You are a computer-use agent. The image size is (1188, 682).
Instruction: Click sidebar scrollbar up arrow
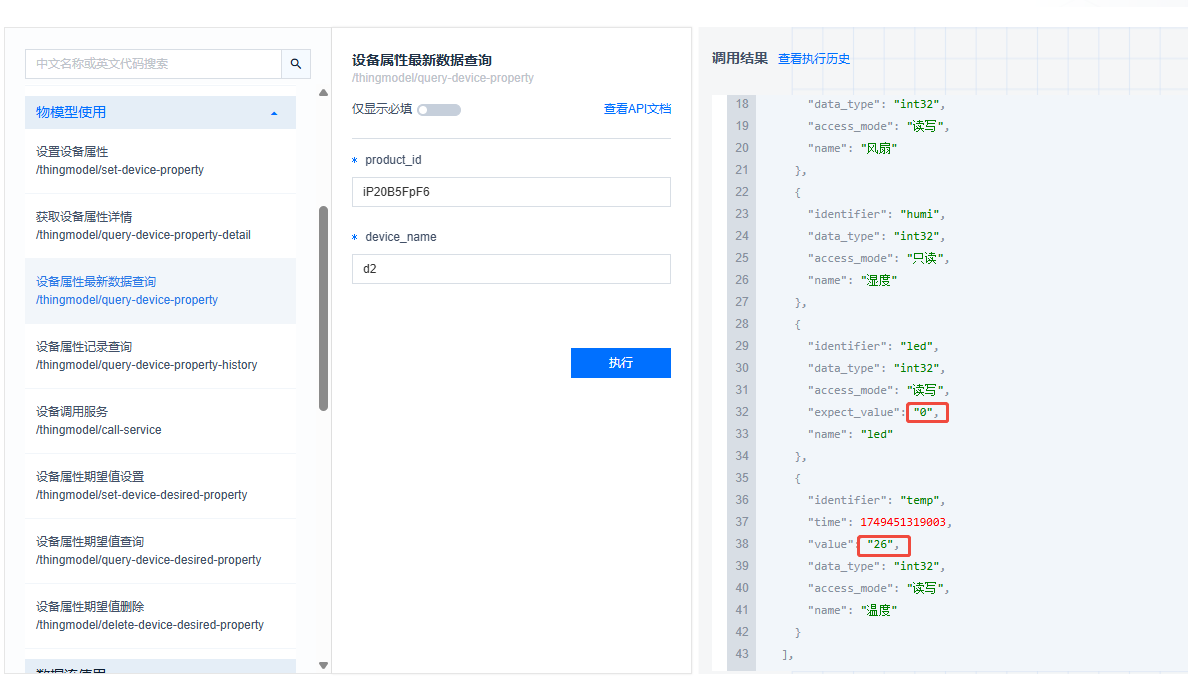[x=323, y=94]
